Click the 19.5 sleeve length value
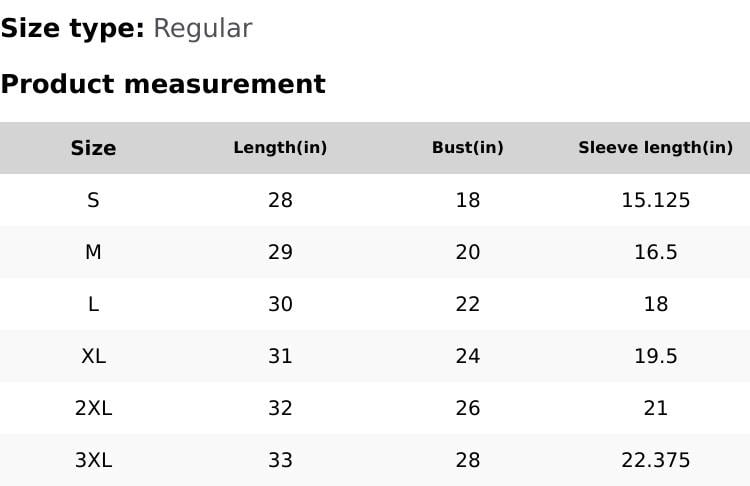Image resolution: width=750 pixels, height=486 pixels. coord(655,356)
